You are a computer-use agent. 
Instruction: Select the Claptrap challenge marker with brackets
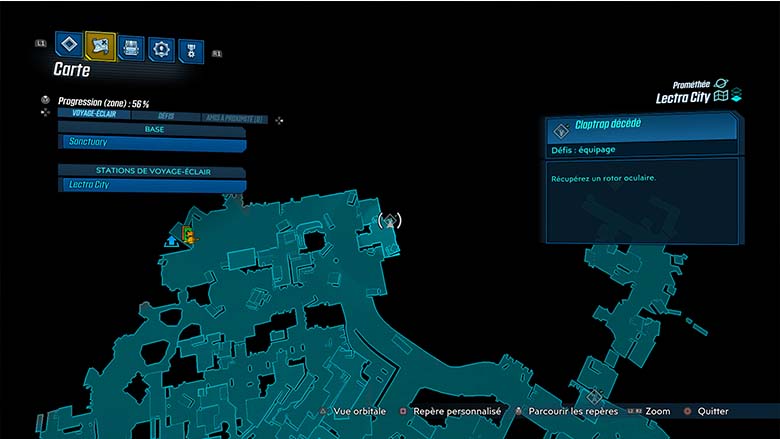click(390, 221)
